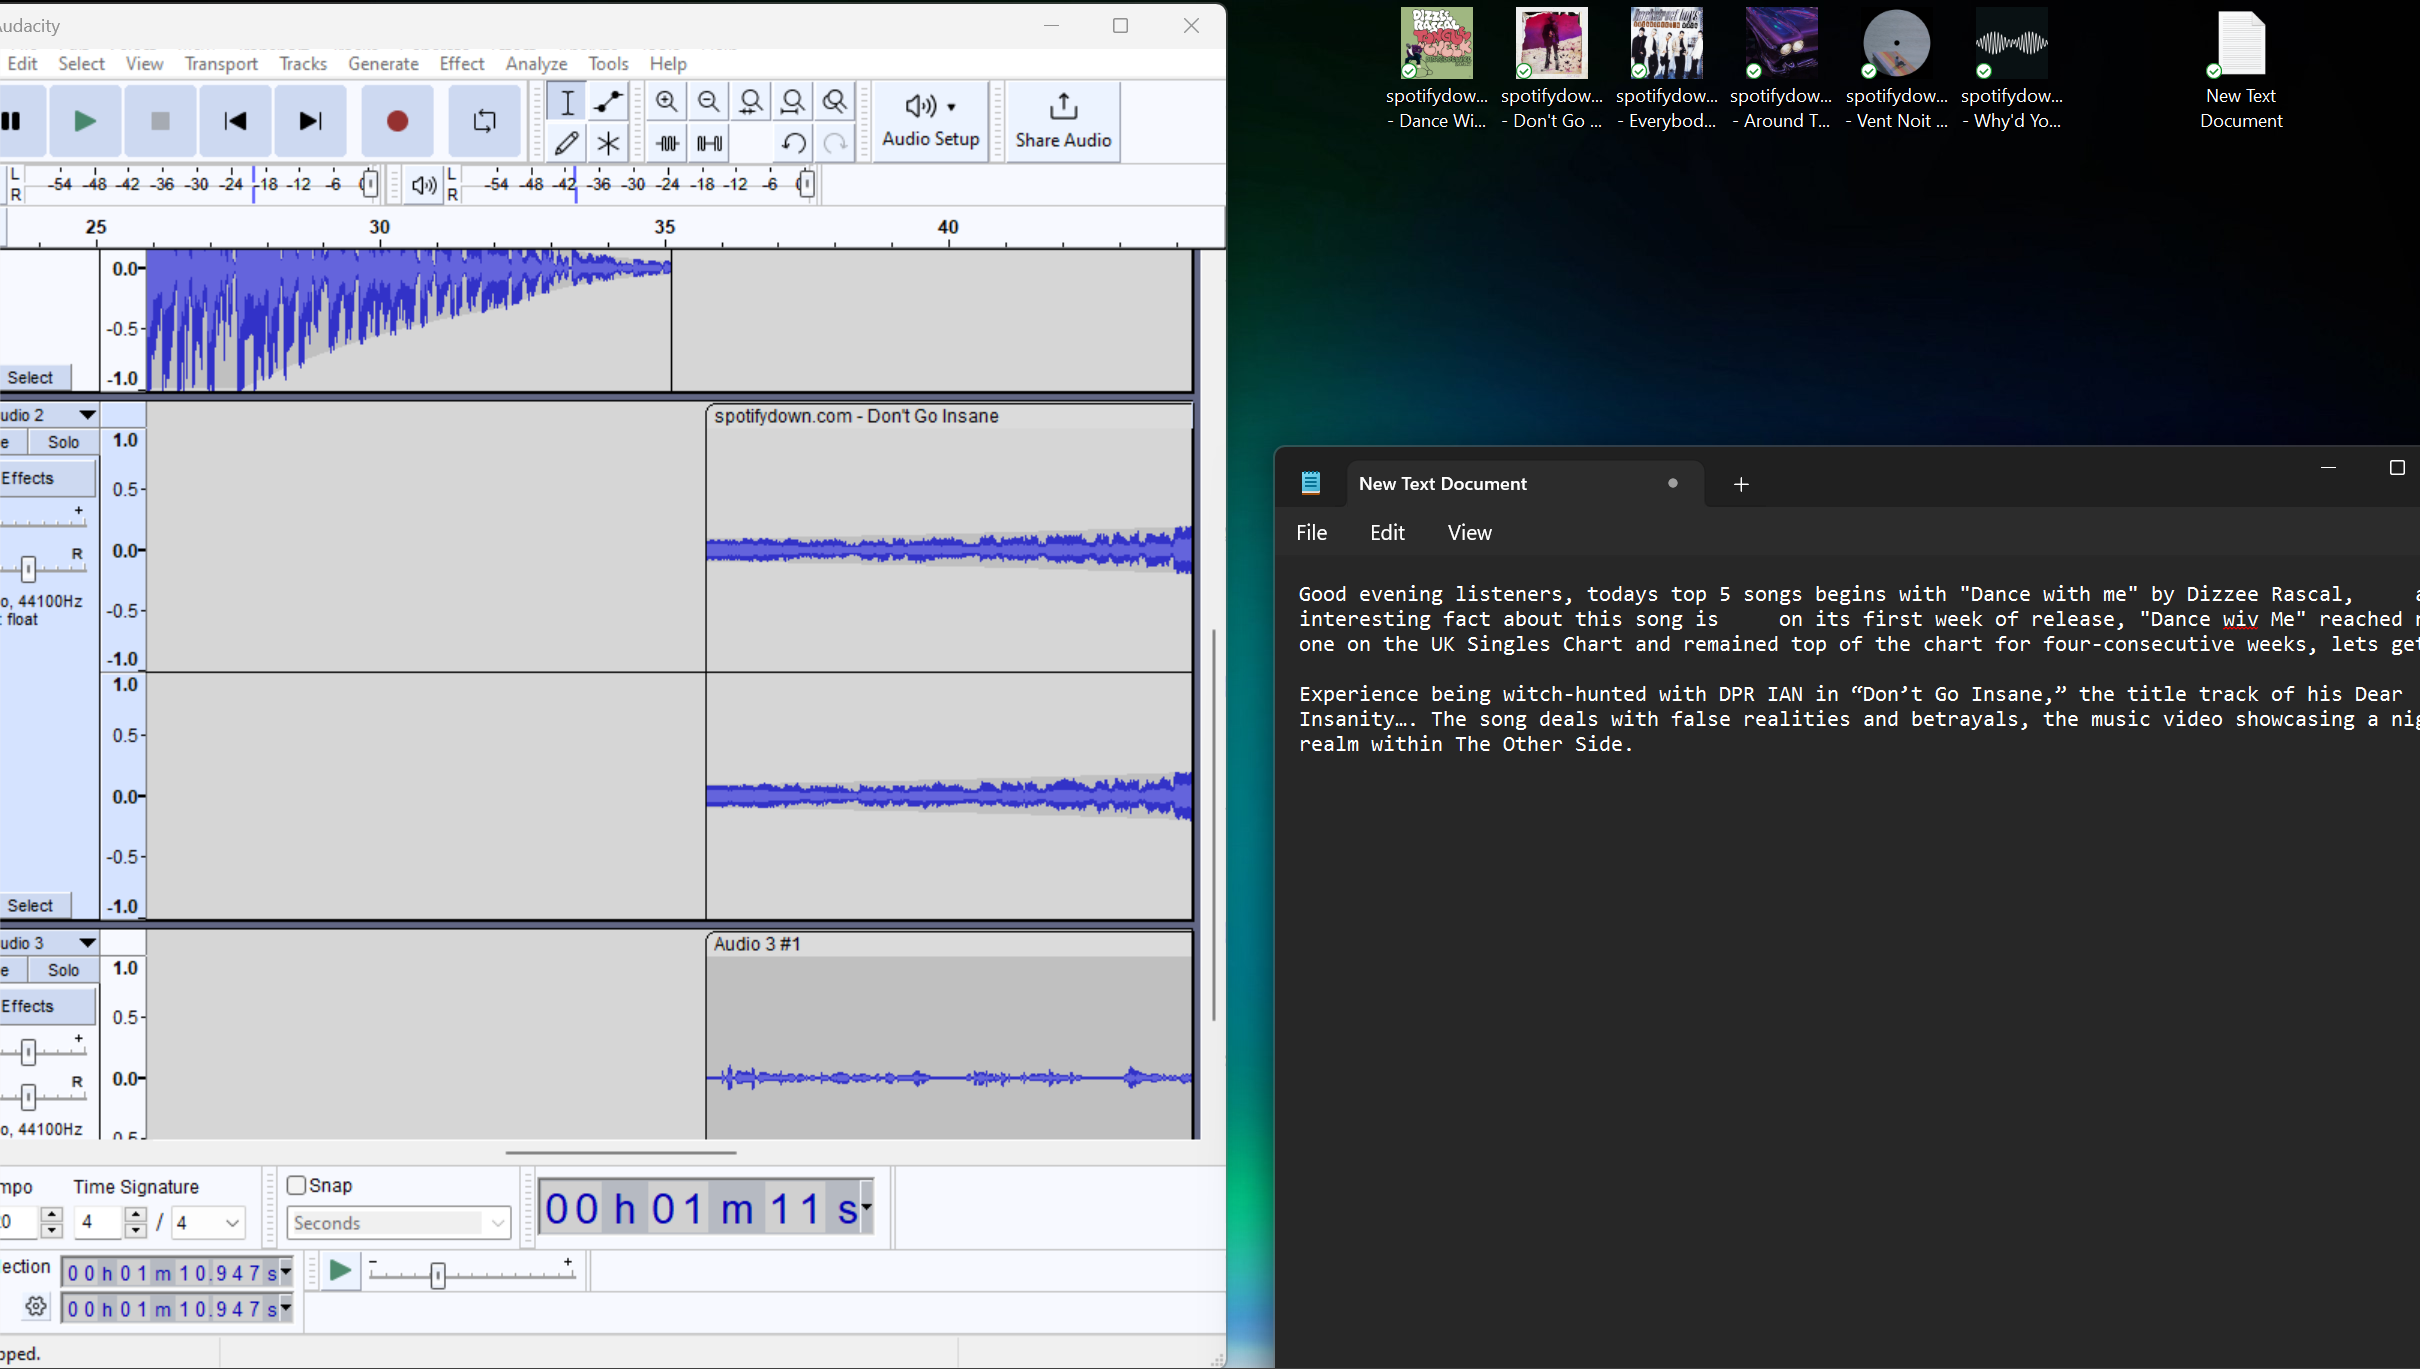The width and height of the screenshot is (2420, 1369).
Task: Click the Play-at-speed green button
Action: tap(340, 1271)
